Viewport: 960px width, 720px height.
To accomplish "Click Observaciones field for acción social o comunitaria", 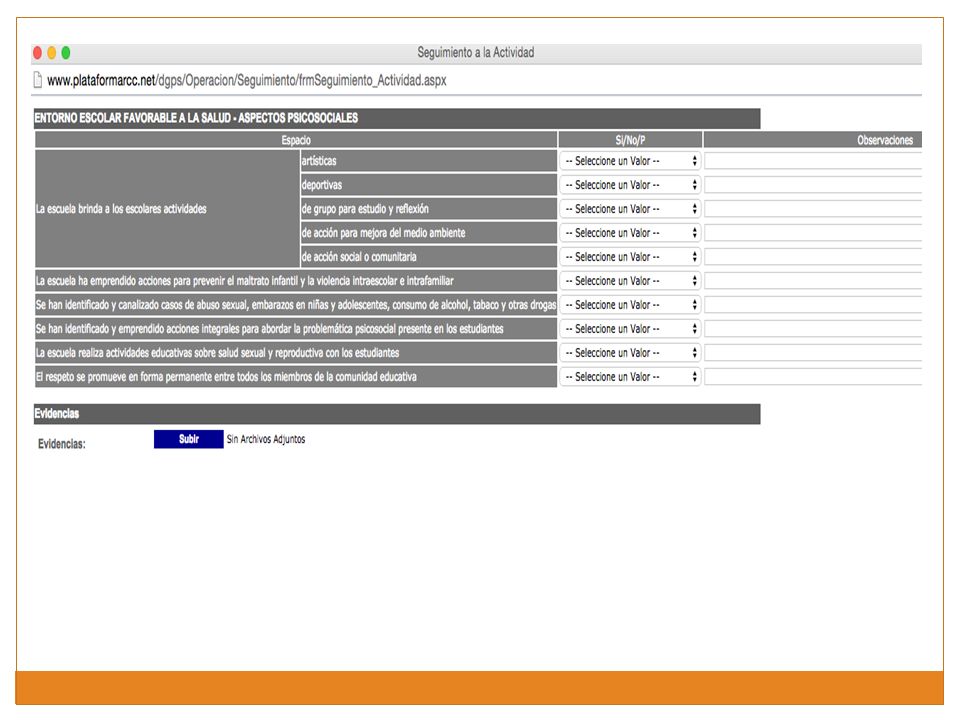I will (x=813, y=257).
